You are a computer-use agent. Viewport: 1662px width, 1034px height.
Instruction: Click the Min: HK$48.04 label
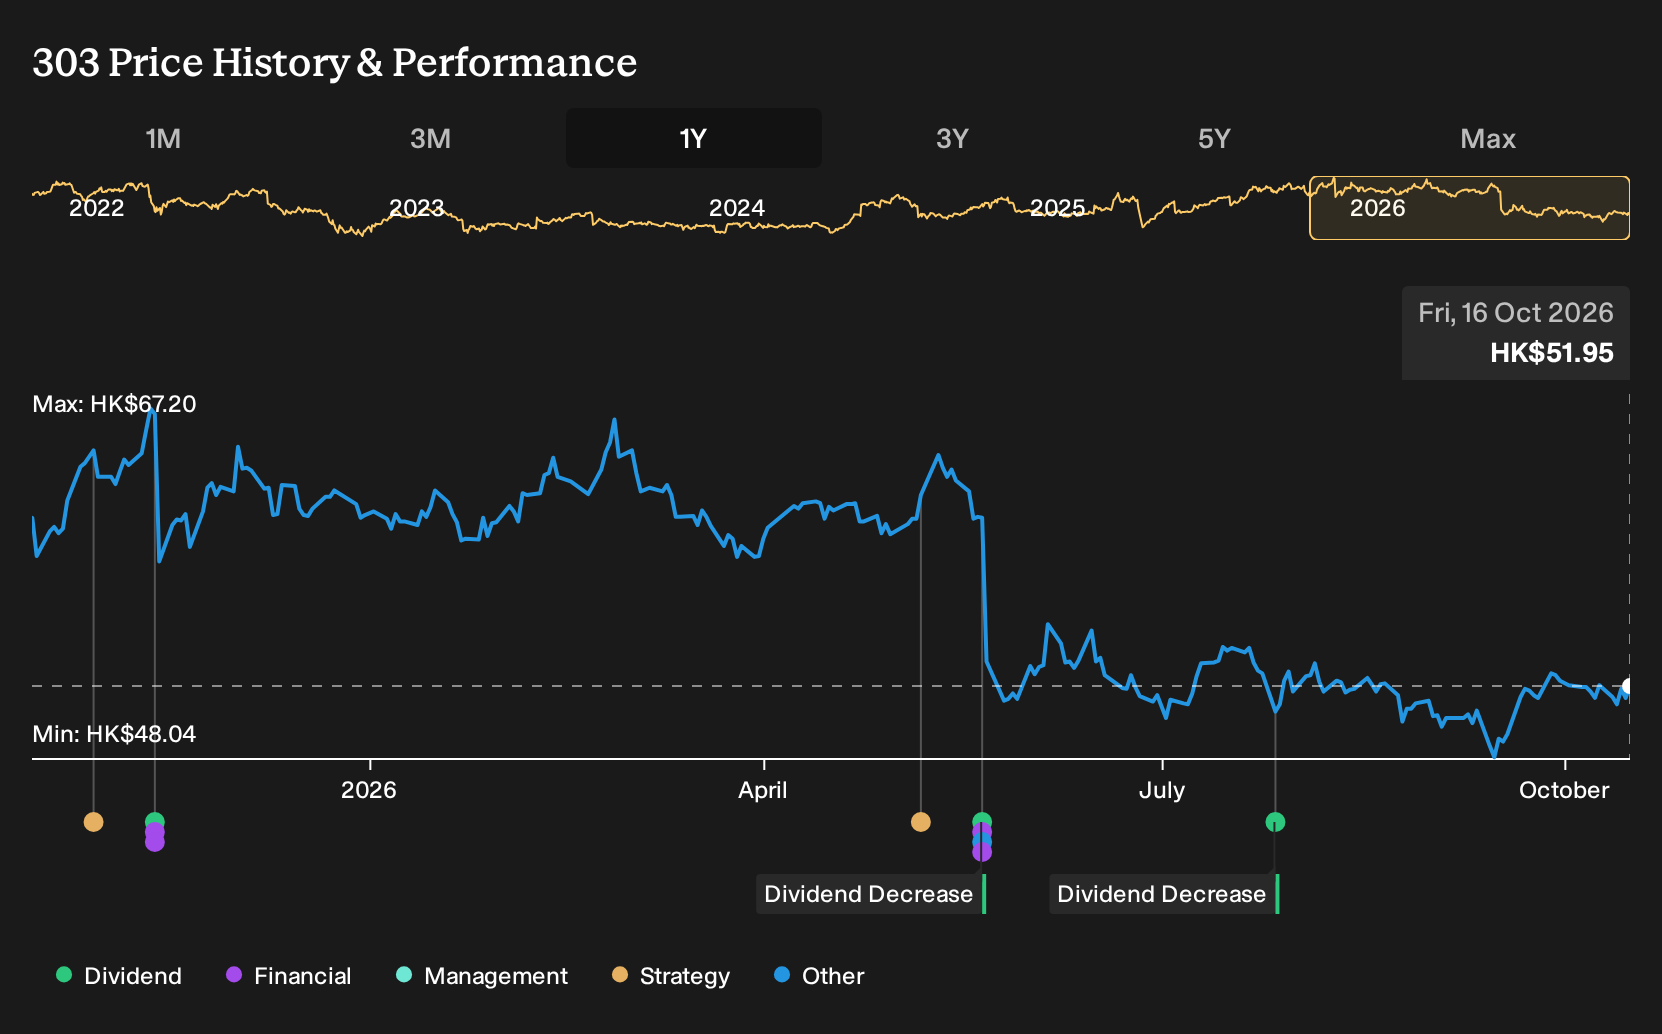tap(114, 734)
